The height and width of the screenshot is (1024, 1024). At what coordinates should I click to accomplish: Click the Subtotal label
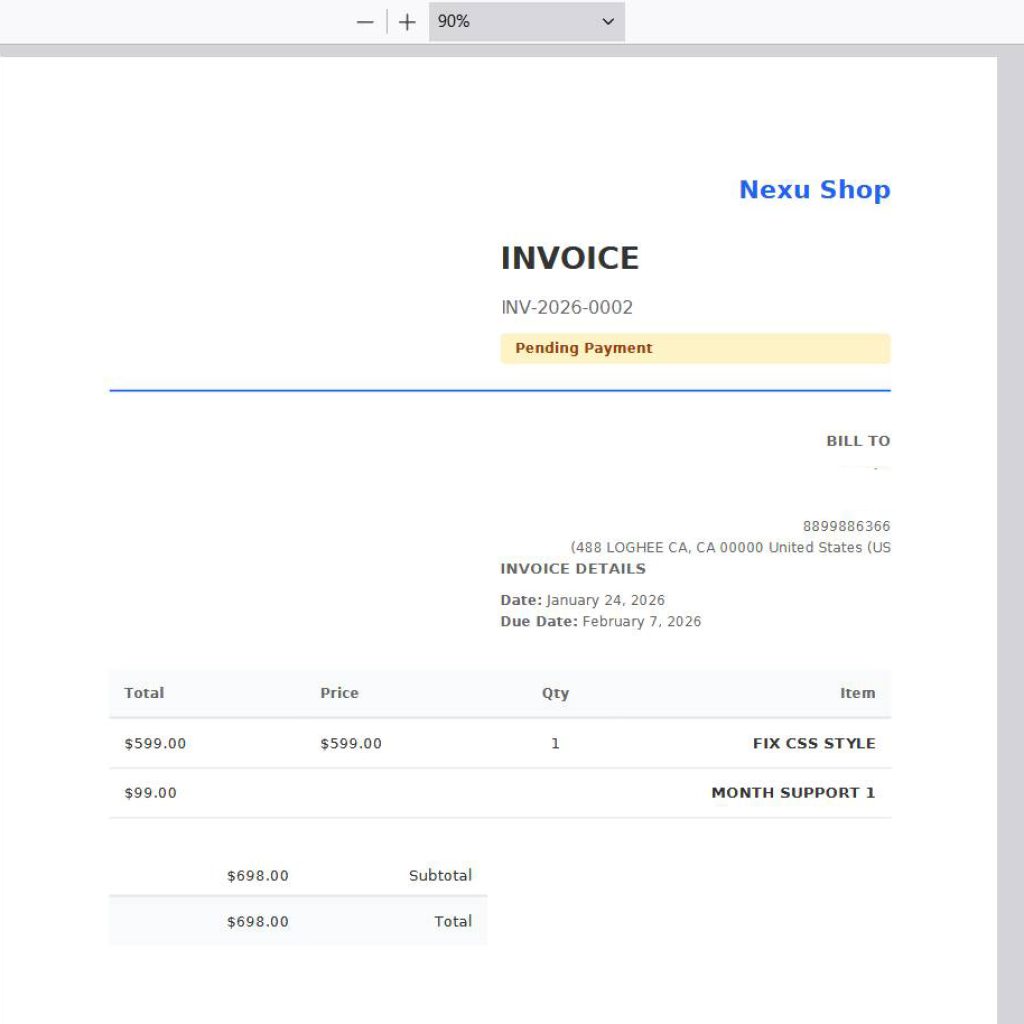click(440, 875)
